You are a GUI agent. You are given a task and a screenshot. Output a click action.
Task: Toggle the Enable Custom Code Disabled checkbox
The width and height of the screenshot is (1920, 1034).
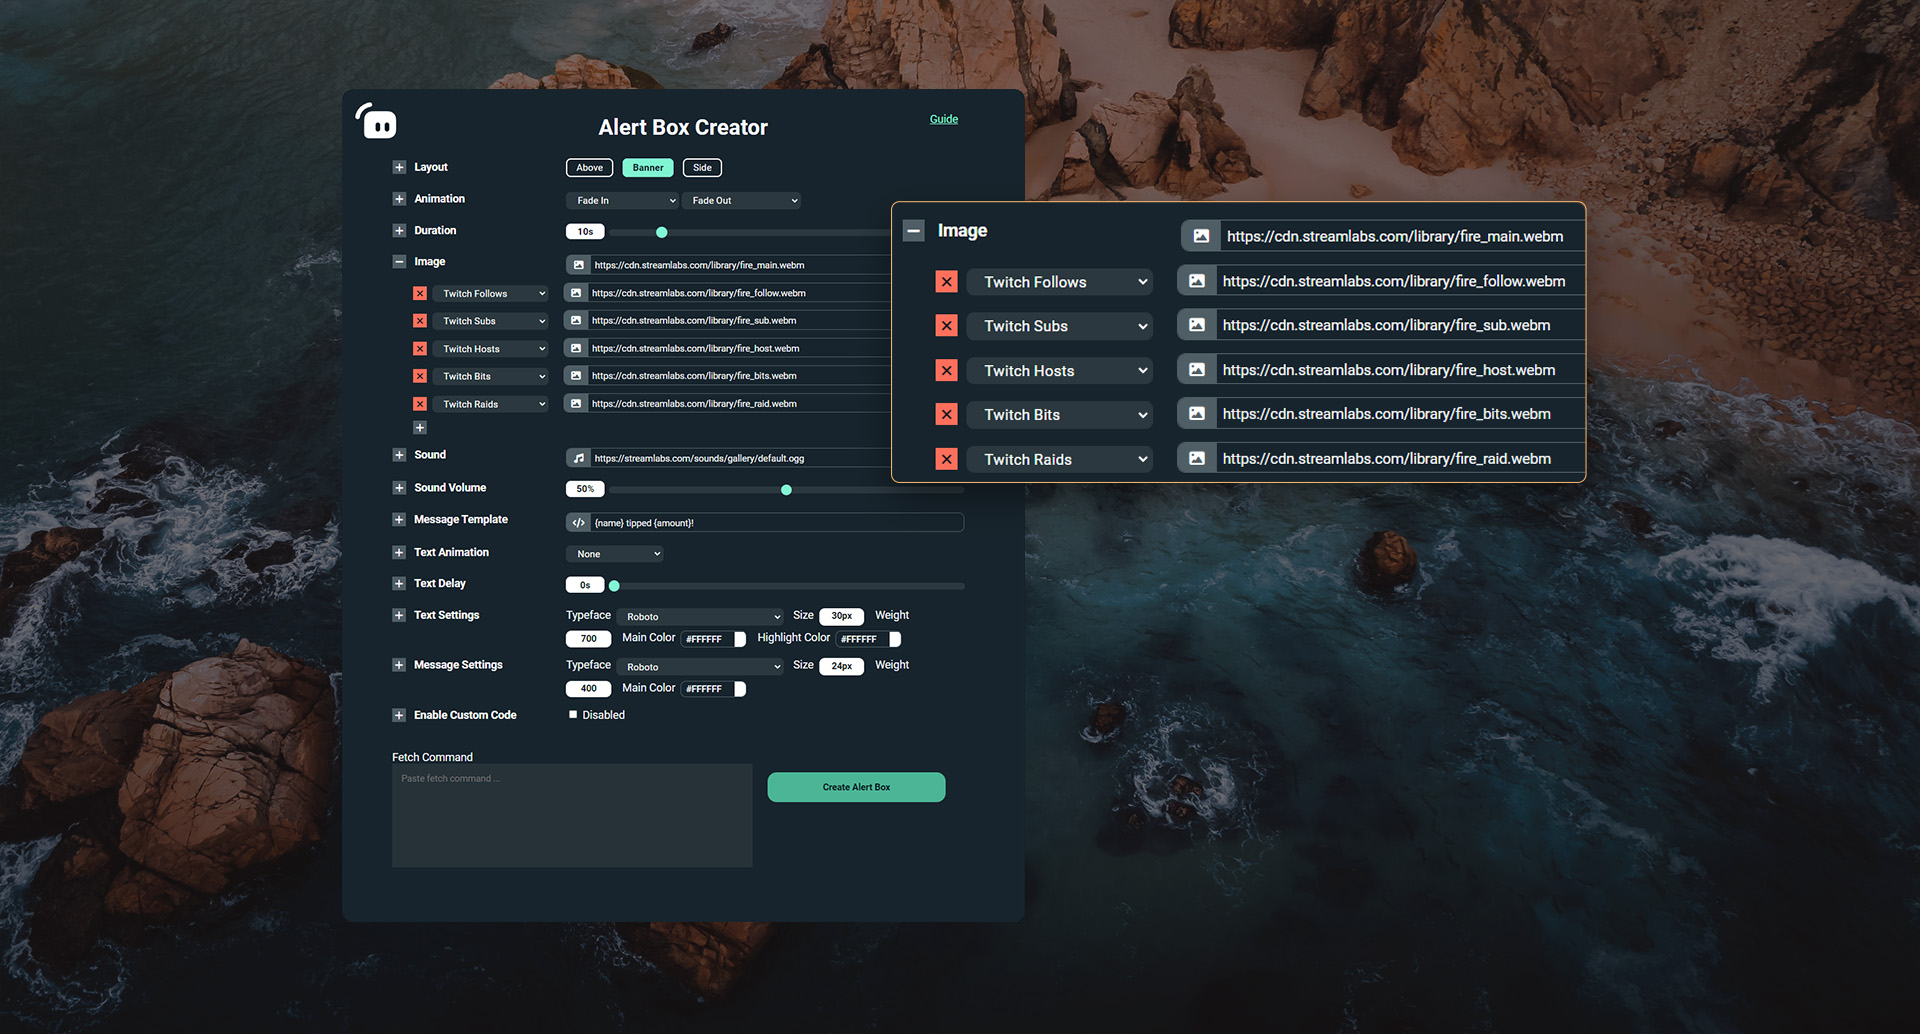click(573, 714)
